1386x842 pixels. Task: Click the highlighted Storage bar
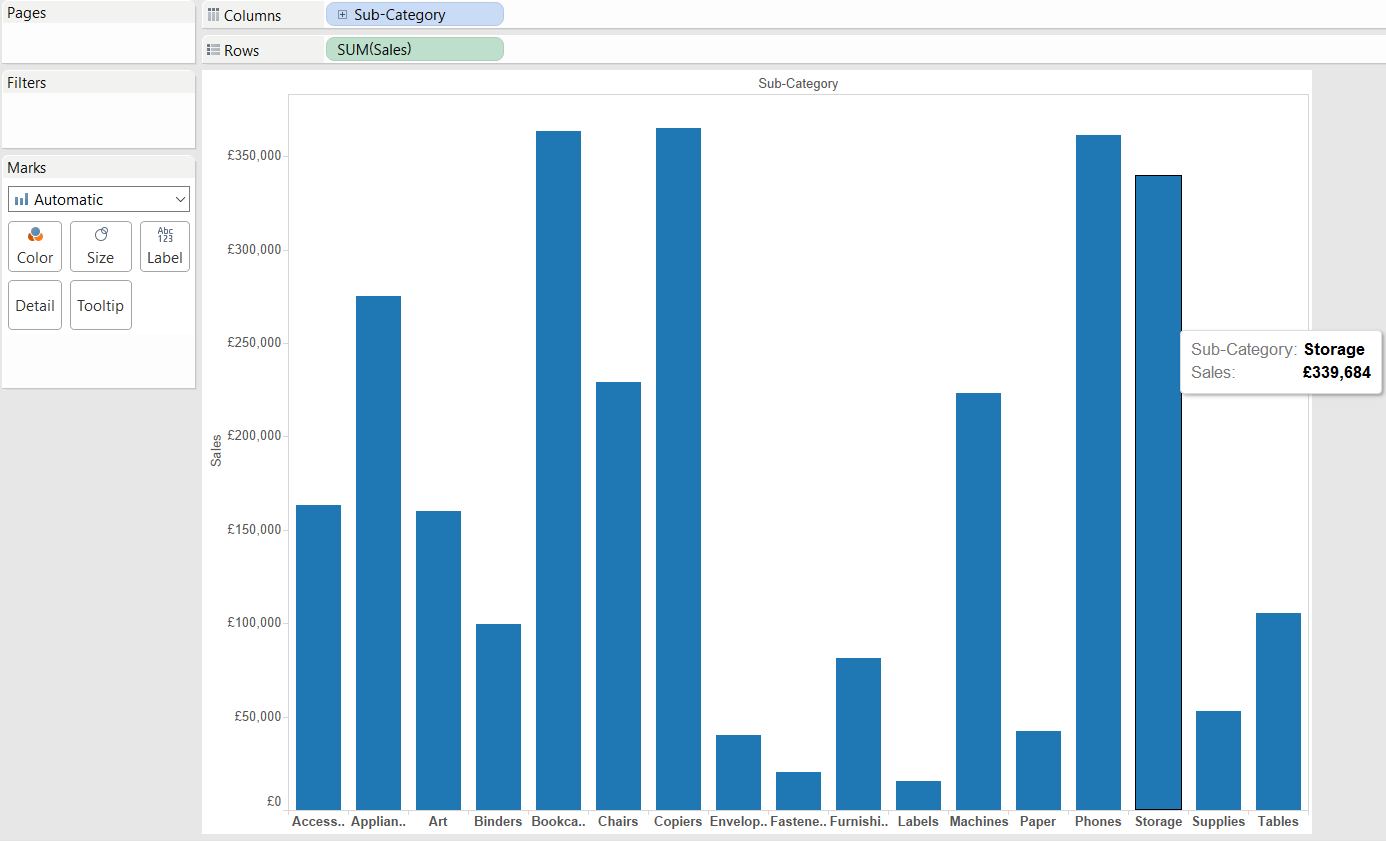click(x=1158, y=493)
